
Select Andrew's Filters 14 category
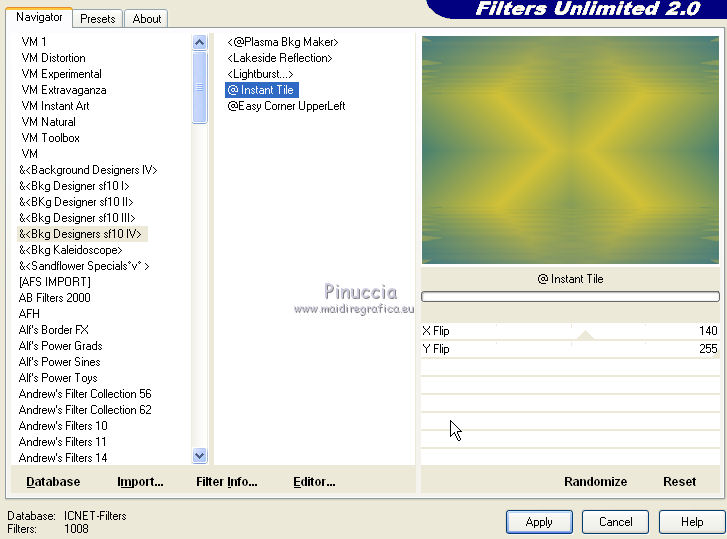(x=63, y=457)
